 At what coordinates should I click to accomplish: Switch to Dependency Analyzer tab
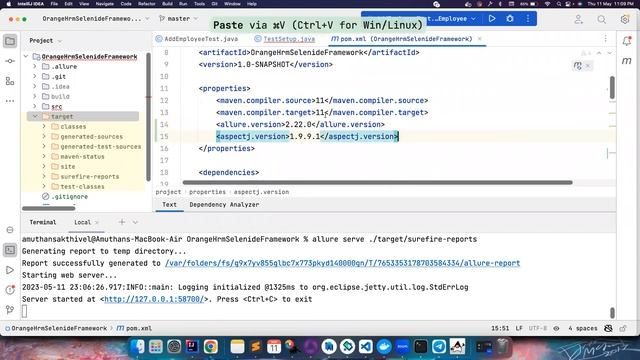[x=224, y=204]
